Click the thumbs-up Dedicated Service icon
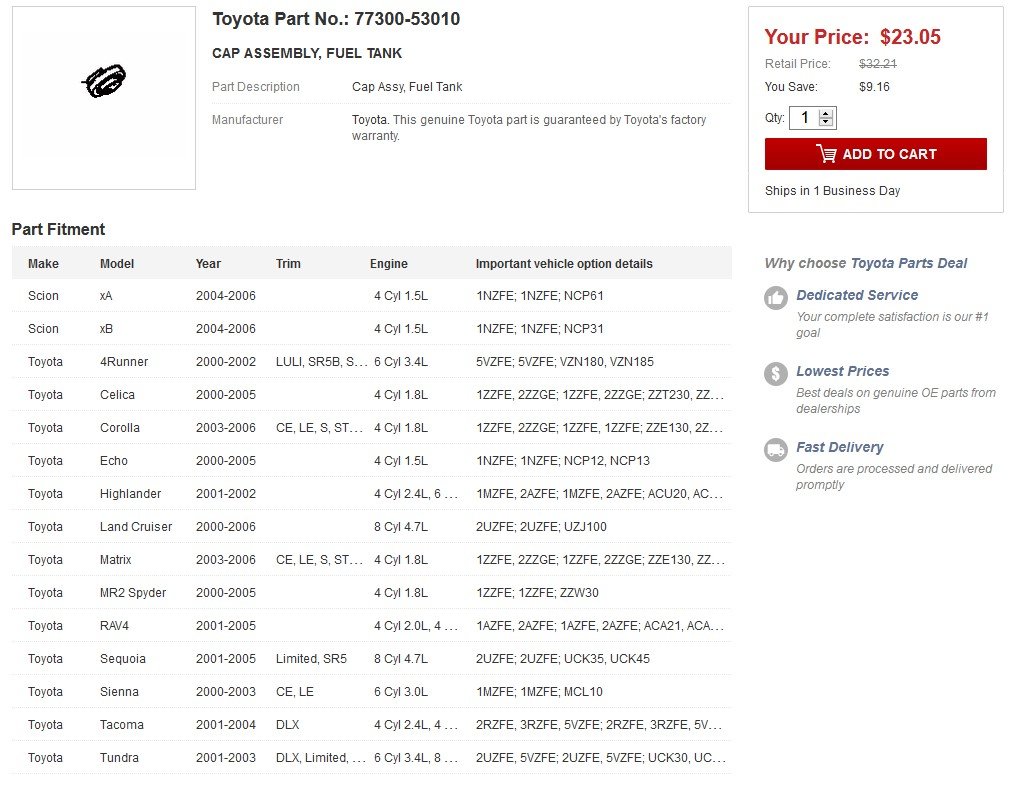Screen dimensions: 1015x785 pos(775,298)
